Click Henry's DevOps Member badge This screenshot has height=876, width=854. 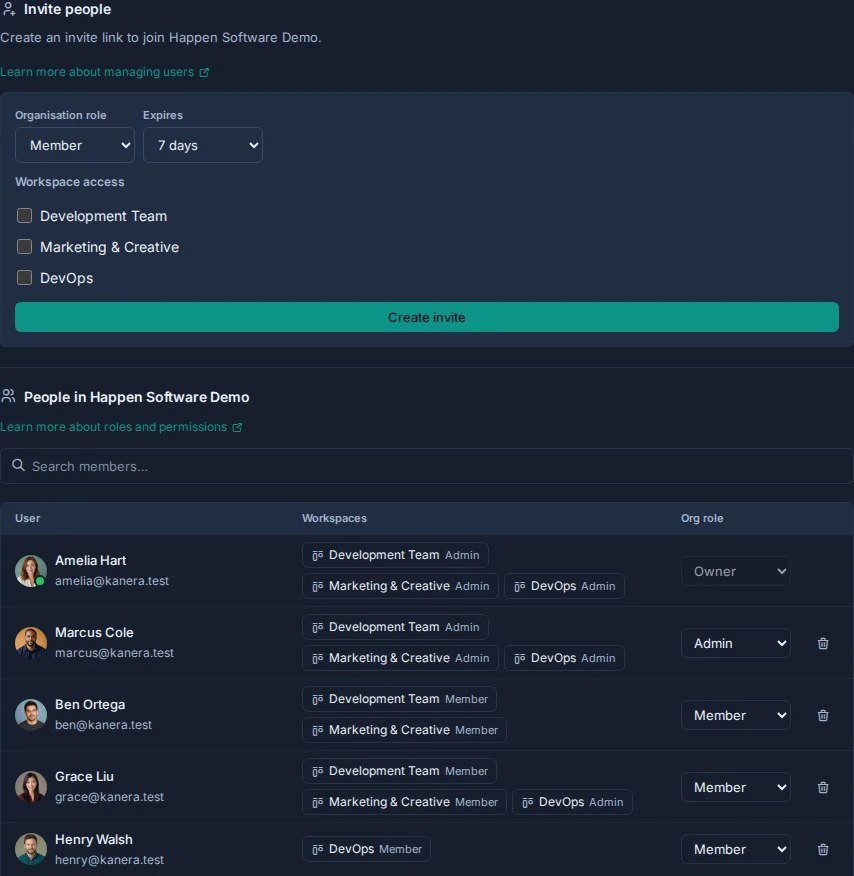pos(366,849)
